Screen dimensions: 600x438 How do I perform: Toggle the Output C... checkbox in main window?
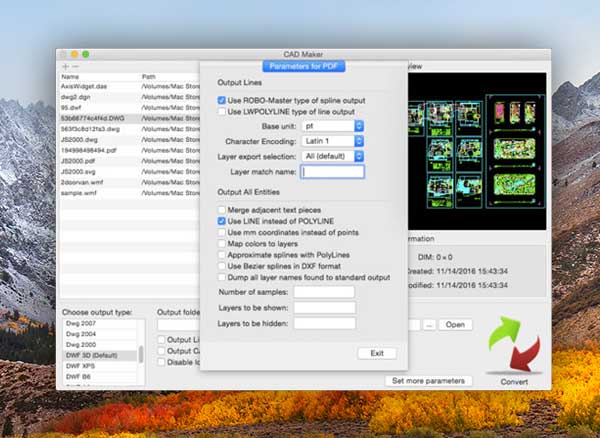[161, 351]
